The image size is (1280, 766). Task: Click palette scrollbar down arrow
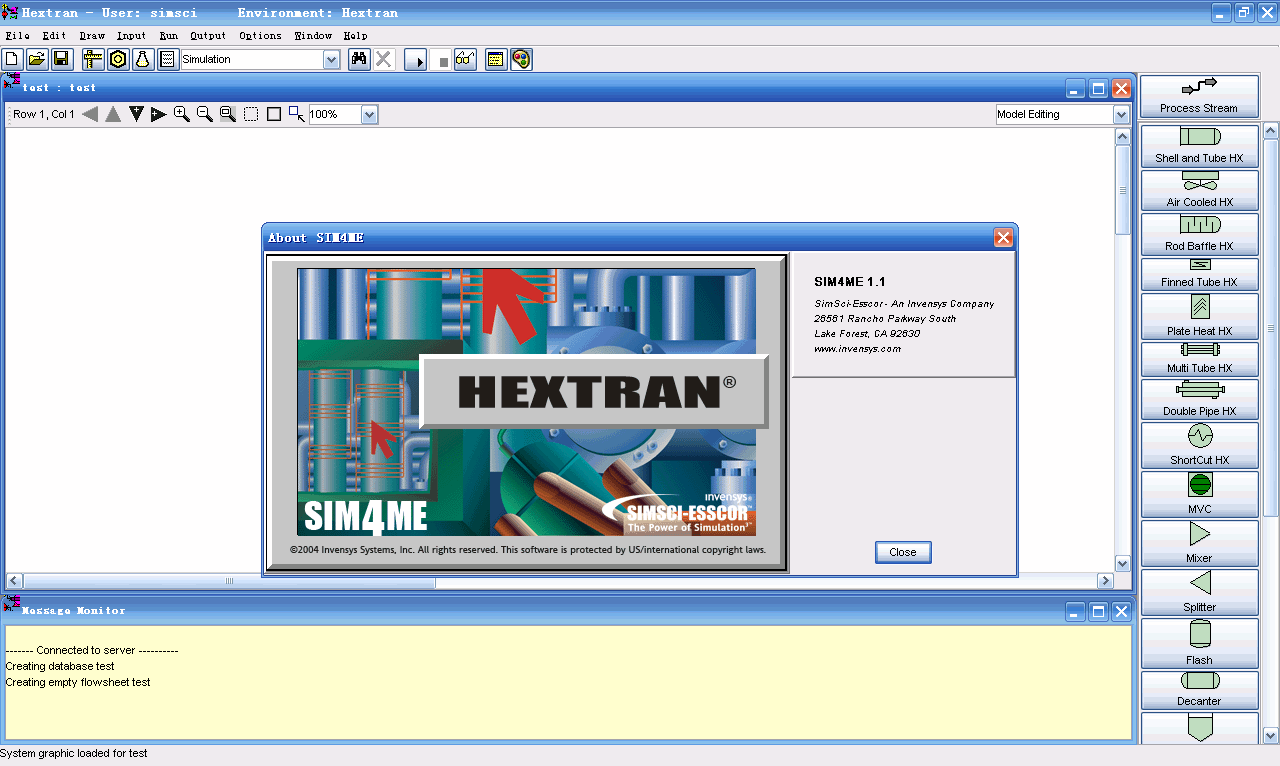1271,735
